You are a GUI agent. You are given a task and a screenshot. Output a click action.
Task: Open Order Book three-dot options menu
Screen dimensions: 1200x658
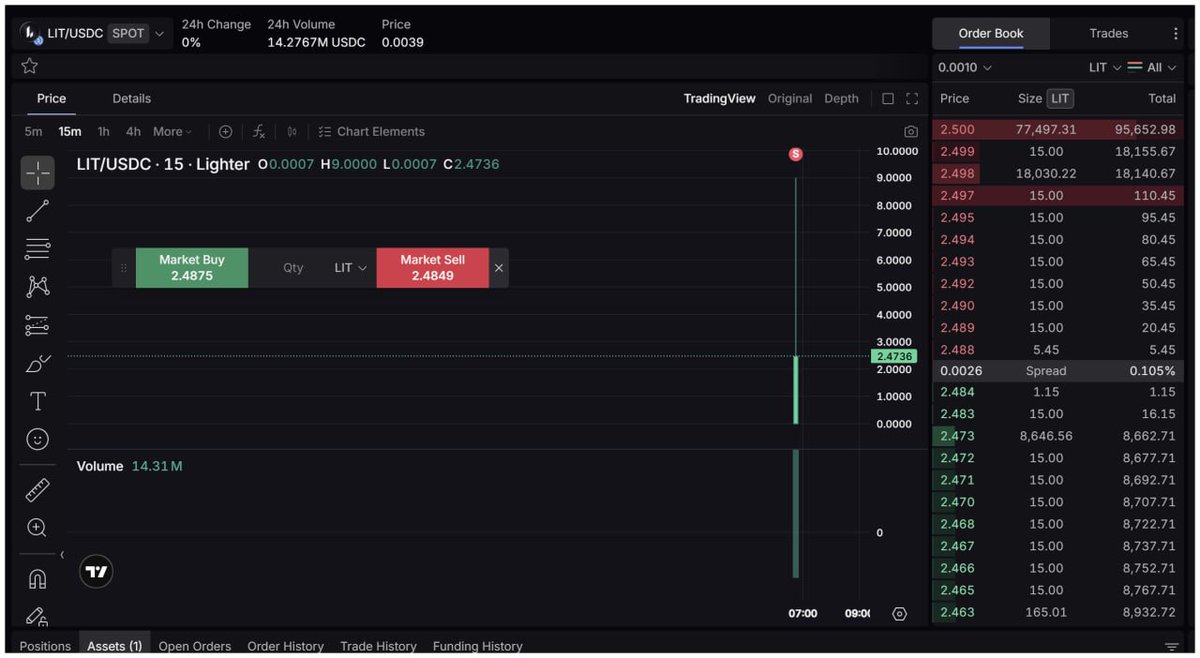click(1176, 33)
